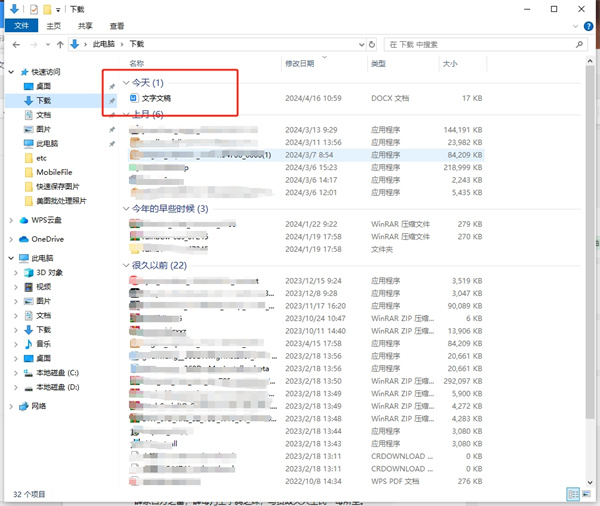Click the Back navigation arrow
600x506 pixels.
point(16,45)
